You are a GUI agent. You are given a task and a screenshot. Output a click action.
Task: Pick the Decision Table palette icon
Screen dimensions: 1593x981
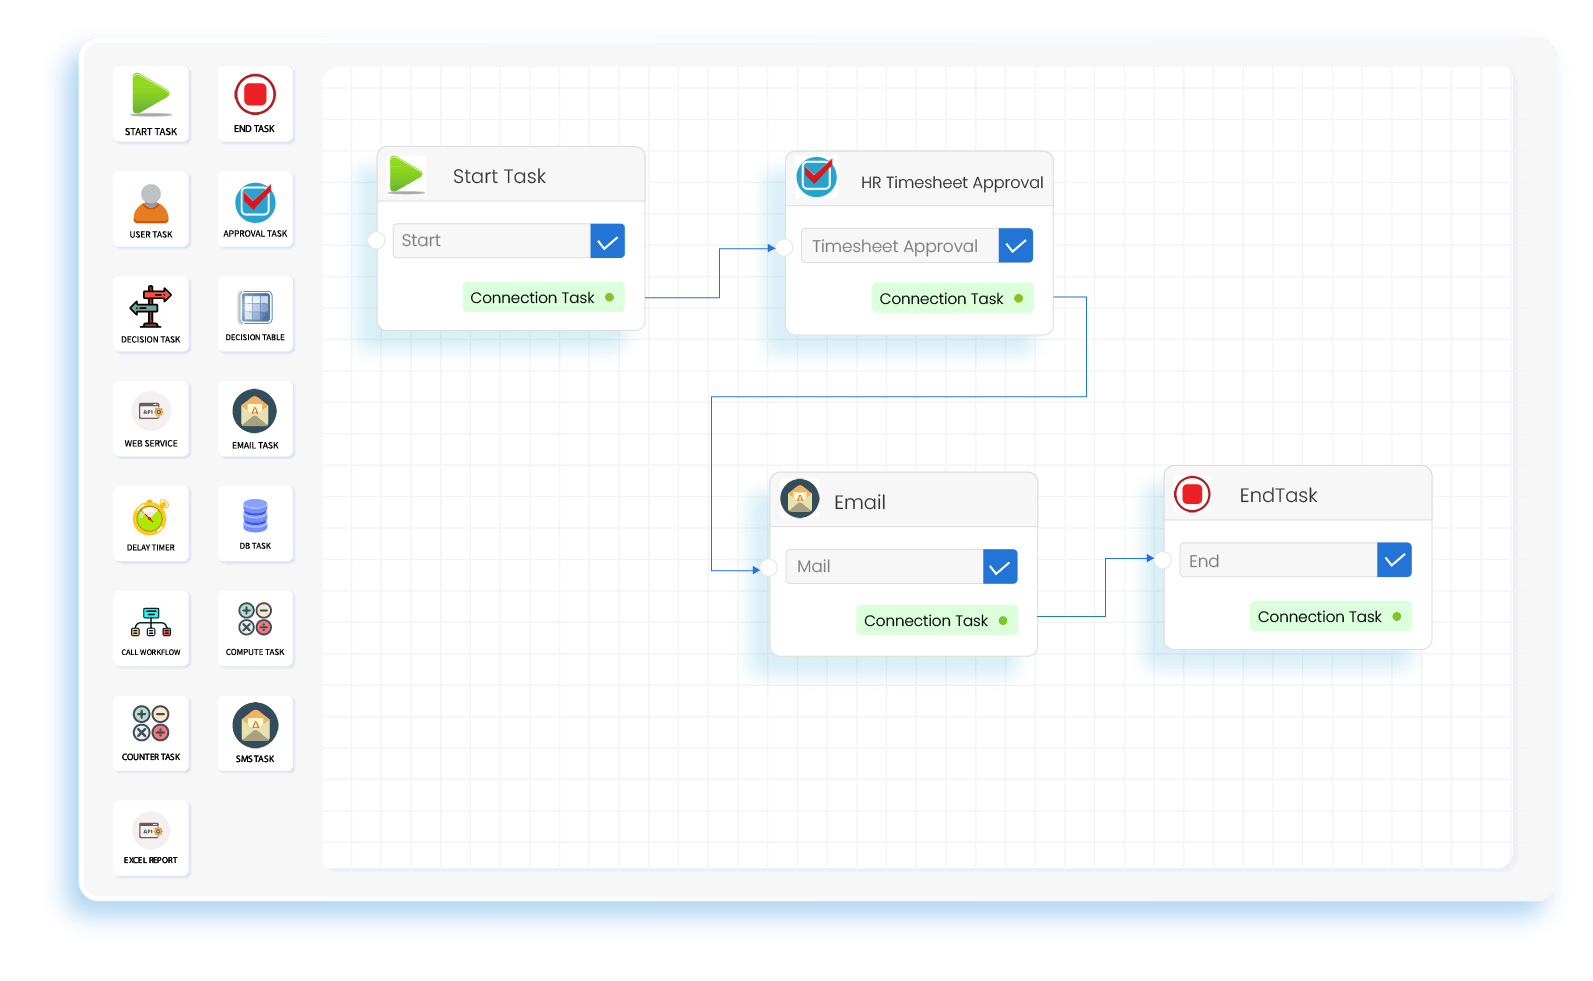pos(255,308)
